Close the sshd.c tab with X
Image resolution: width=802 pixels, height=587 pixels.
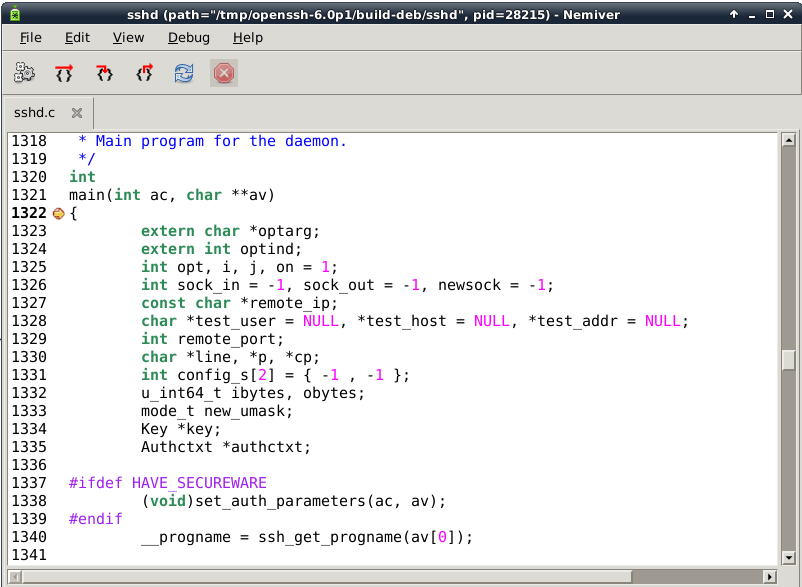click(77, 113)
